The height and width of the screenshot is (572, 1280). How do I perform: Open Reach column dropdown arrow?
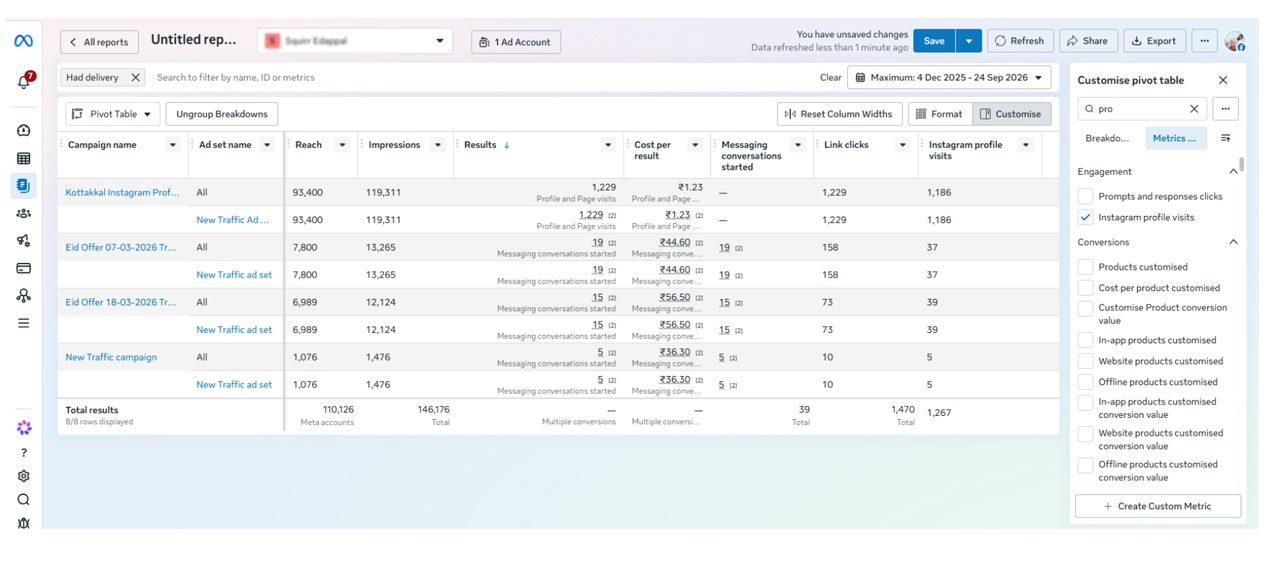pyautogui.click(x=342, y=145)
